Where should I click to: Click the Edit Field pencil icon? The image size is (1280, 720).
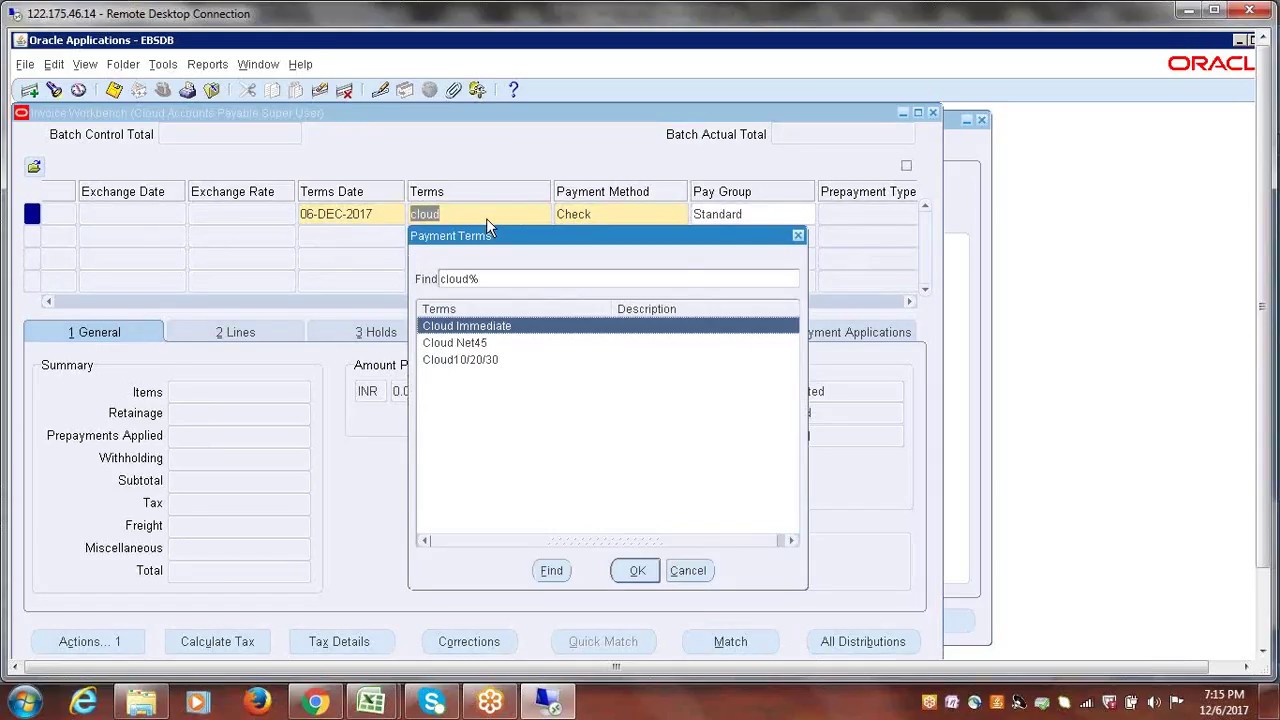[x=380, y=90]
